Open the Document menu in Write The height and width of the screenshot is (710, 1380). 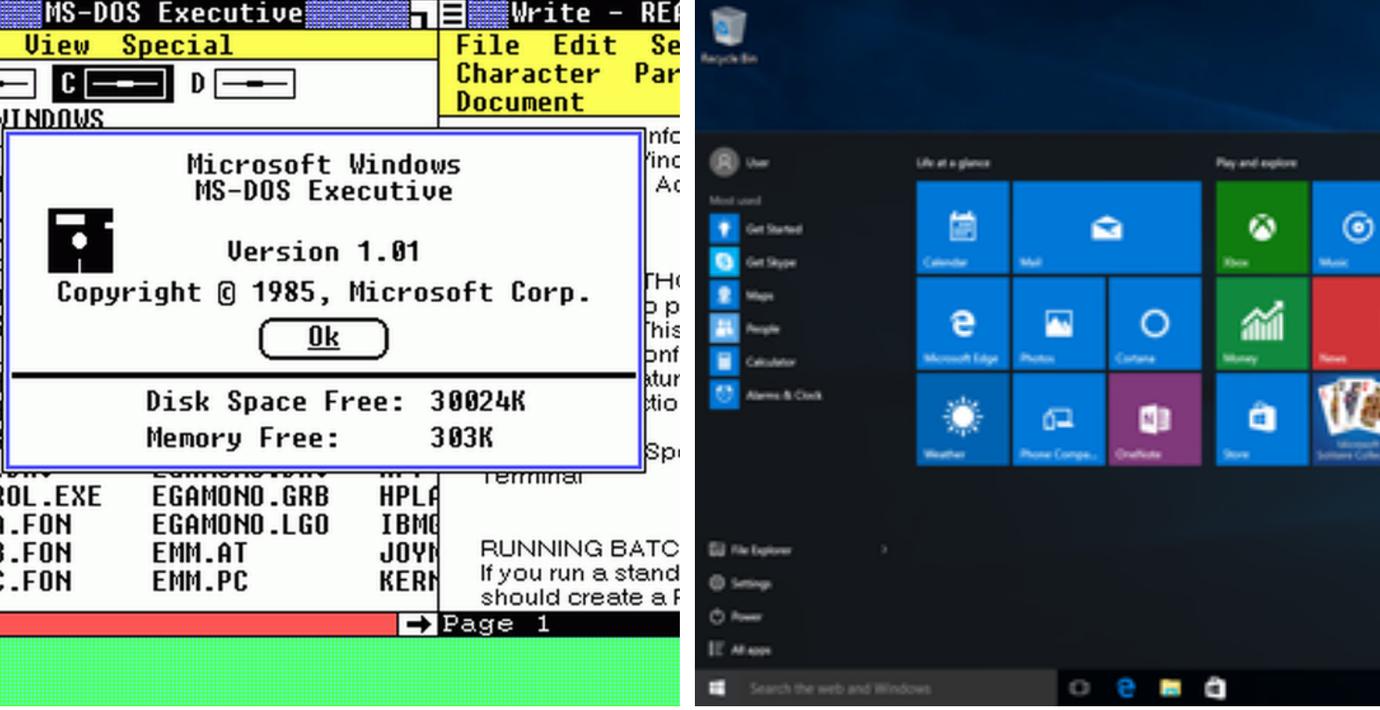pyautogui.click(x=520, y=101)
